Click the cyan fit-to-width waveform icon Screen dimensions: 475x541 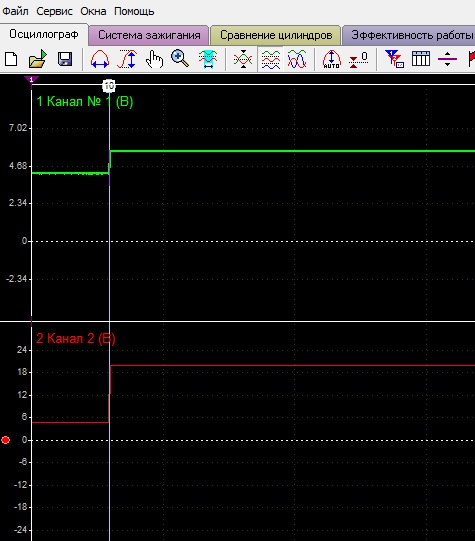coord(208,59)
